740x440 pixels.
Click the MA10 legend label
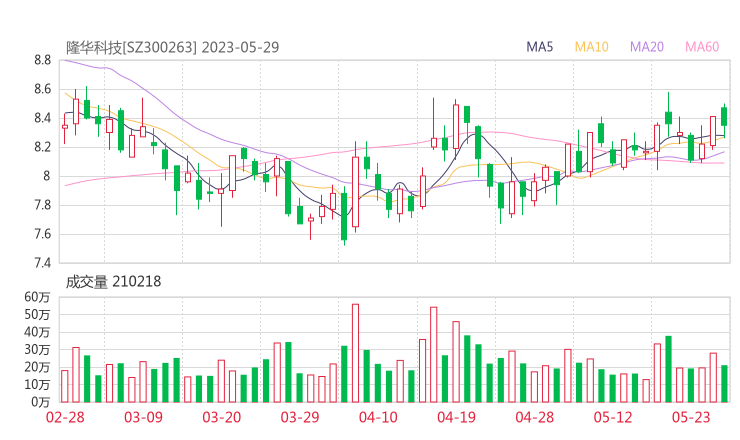coord(591,47)
